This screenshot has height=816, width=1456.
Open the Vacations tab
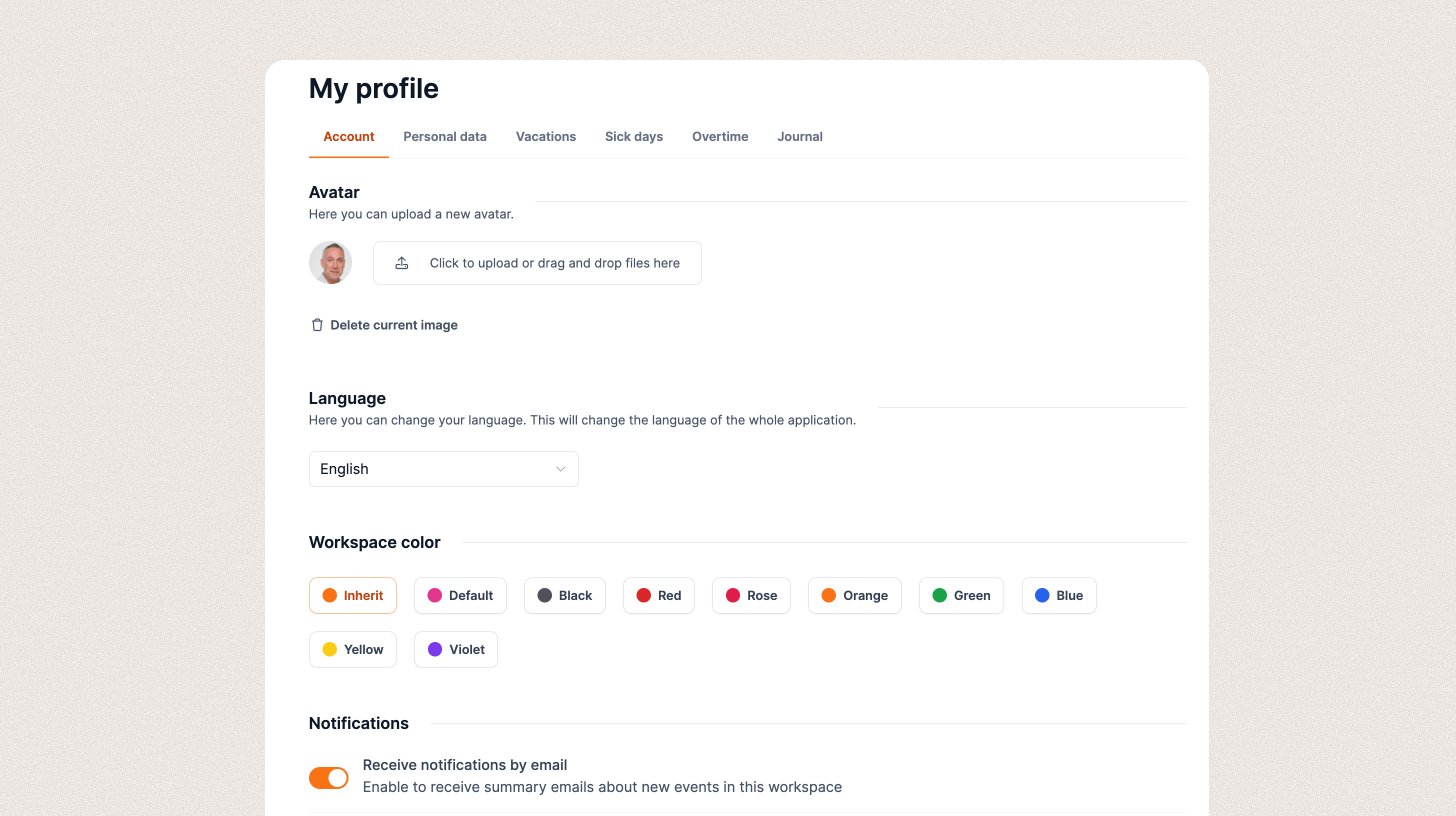[x=546, y=137]
